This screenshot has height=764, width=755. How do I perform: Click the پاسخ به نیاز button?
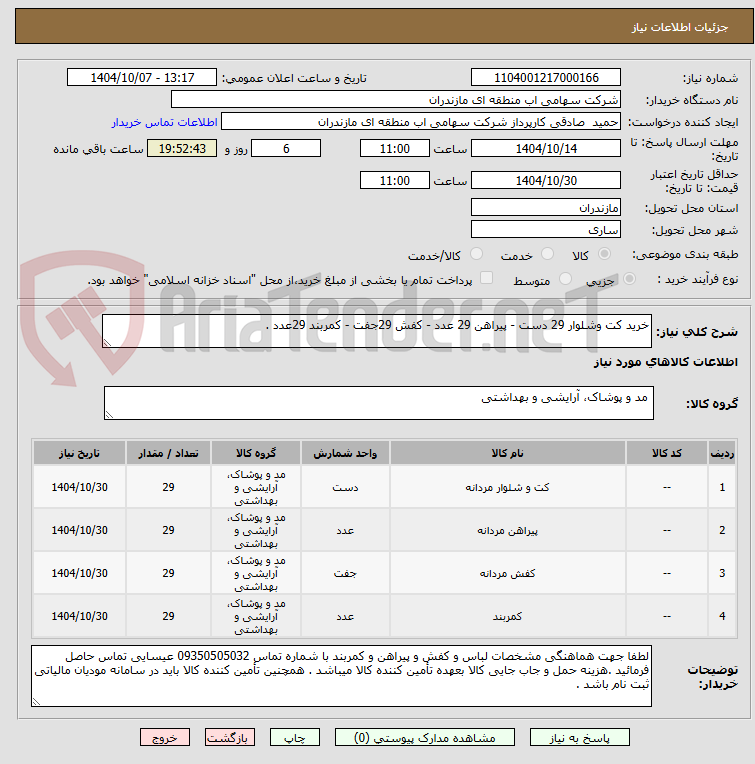click(579, 738)
